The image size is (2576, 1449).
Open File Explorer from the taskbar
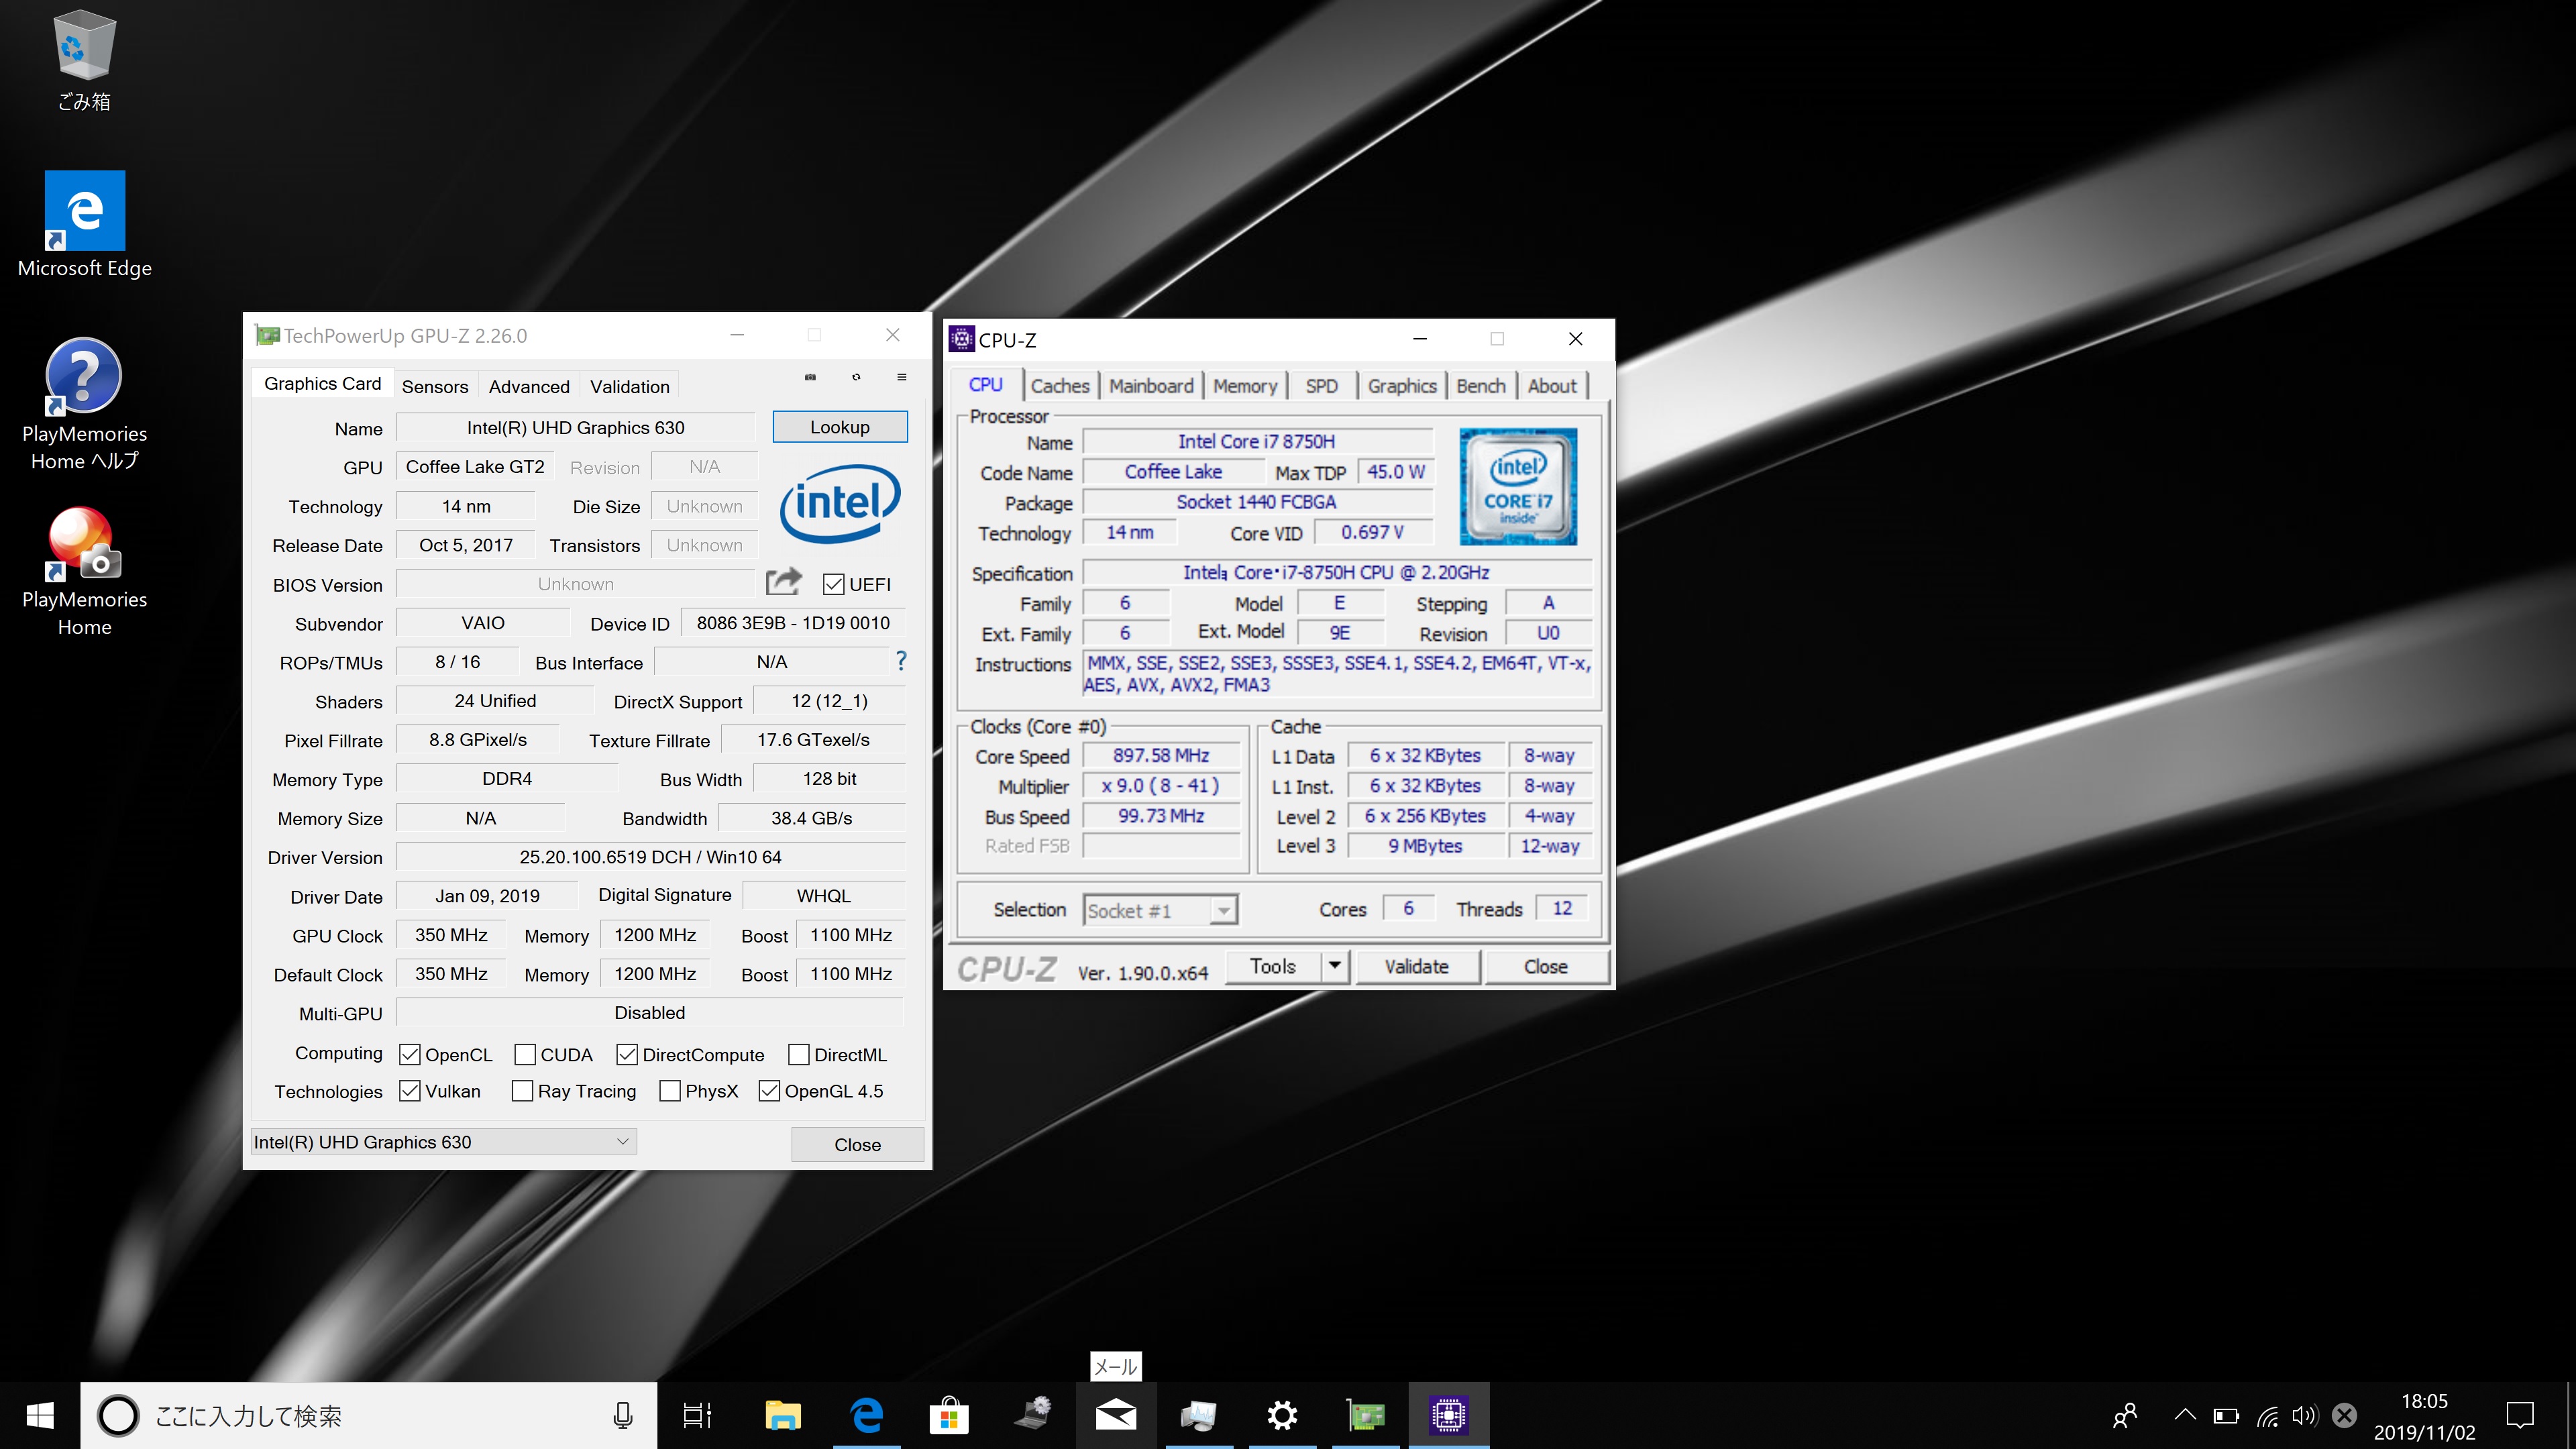pos(783,1415)
